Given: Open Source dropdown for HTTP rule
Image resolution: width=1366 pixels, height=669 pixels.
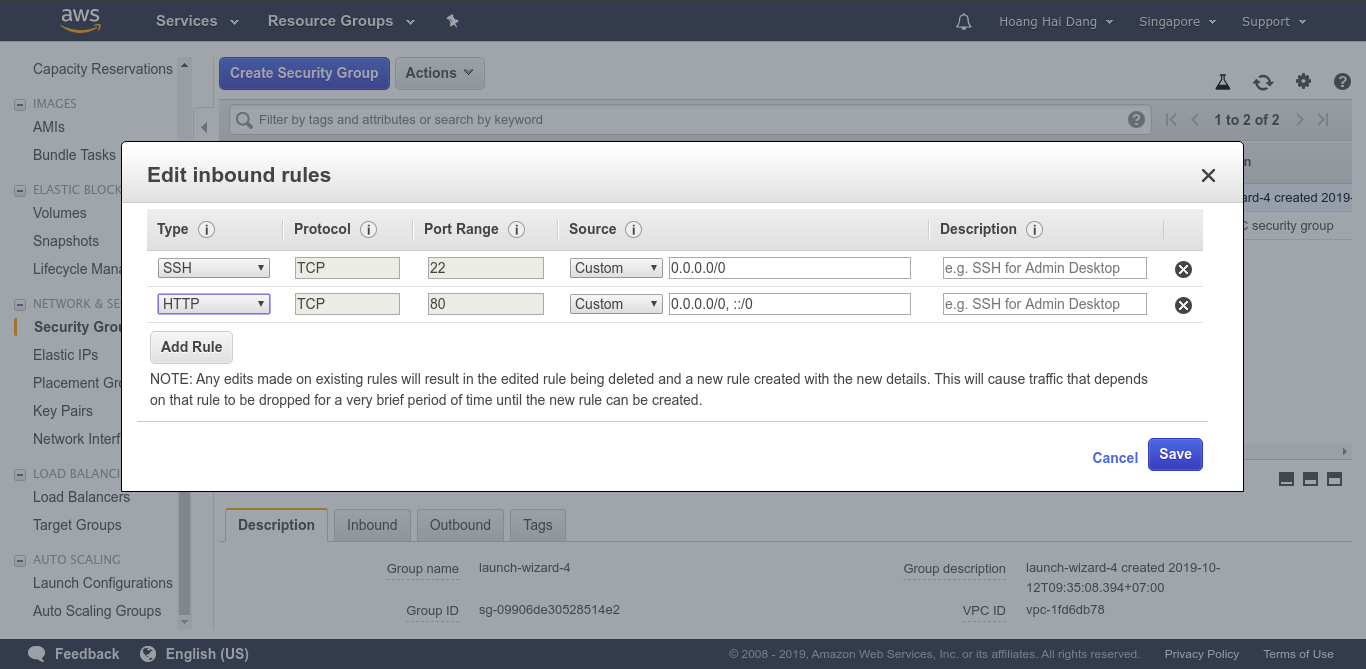Looking at the screenshot, I should click(x=616, y=304).
